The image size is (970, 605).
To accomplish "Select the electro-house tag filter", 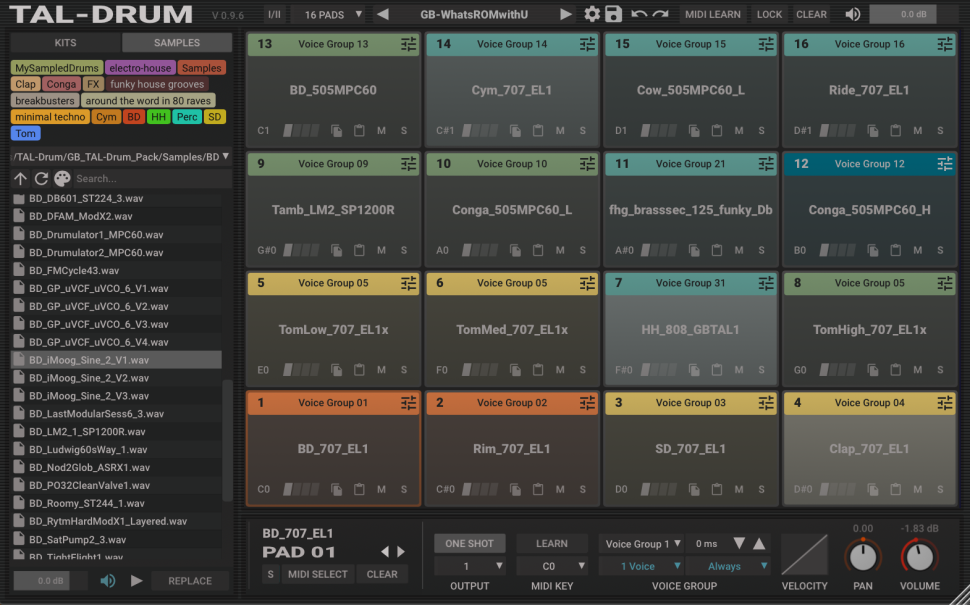I will 140,68.
